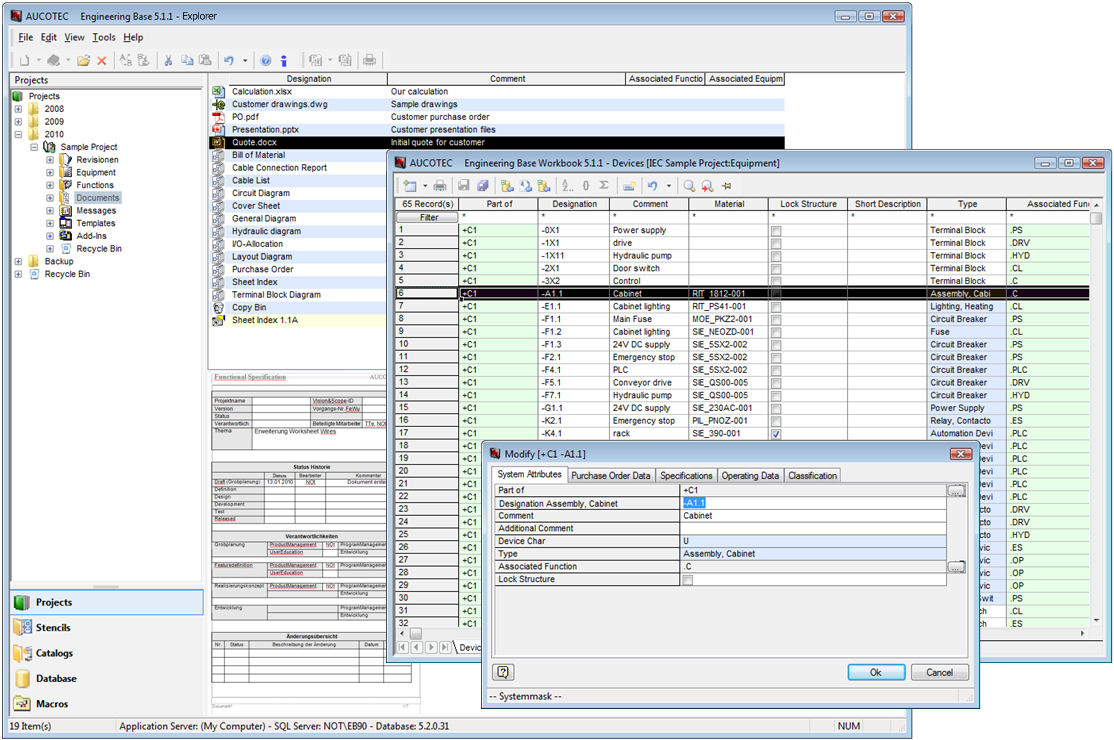This screenshot has height=740, width=1114.
Task: Toggle Lock Structure checkbox in Modify dialog
Action: [x=688, y=580]
